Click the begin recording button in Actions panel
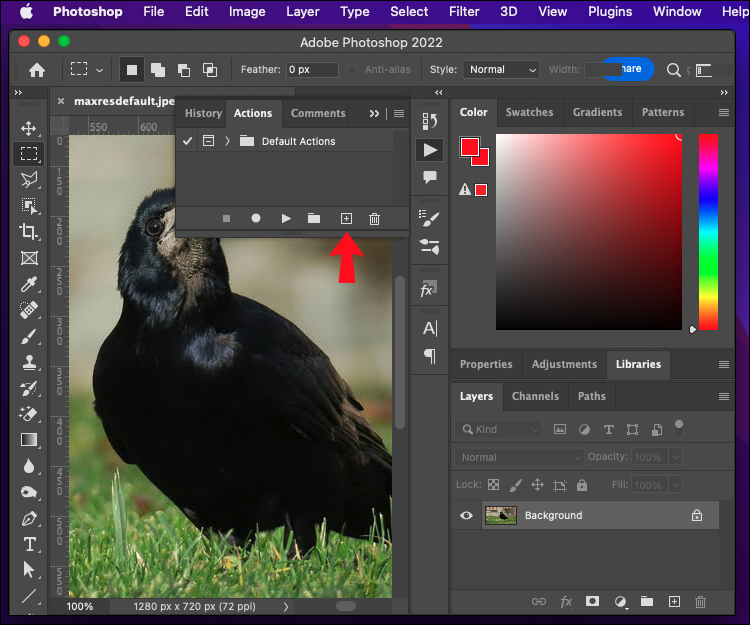 coord(256,218)
